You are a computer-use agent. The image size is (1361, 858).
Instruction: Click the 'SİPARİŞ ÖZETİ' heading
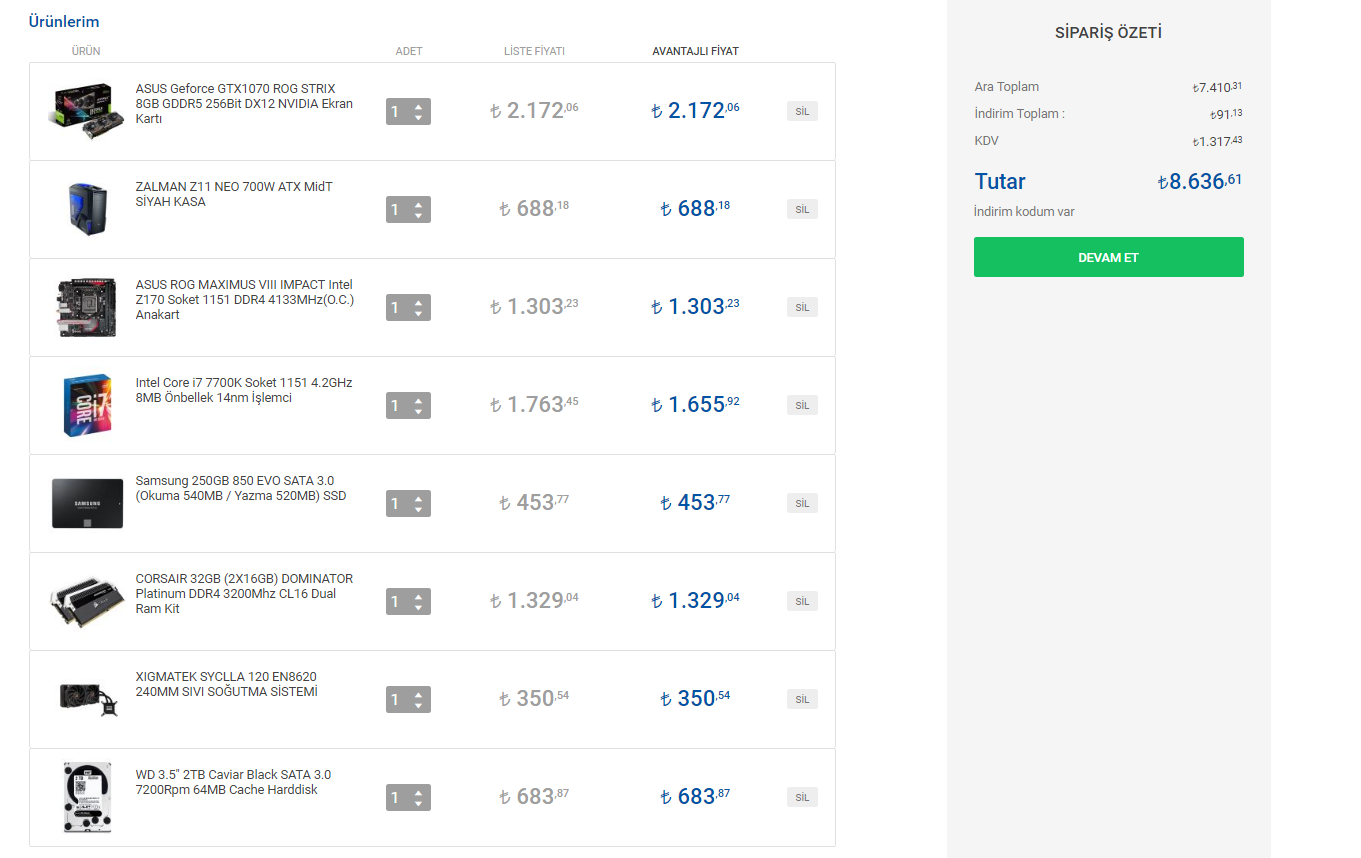click(1108, 33)
